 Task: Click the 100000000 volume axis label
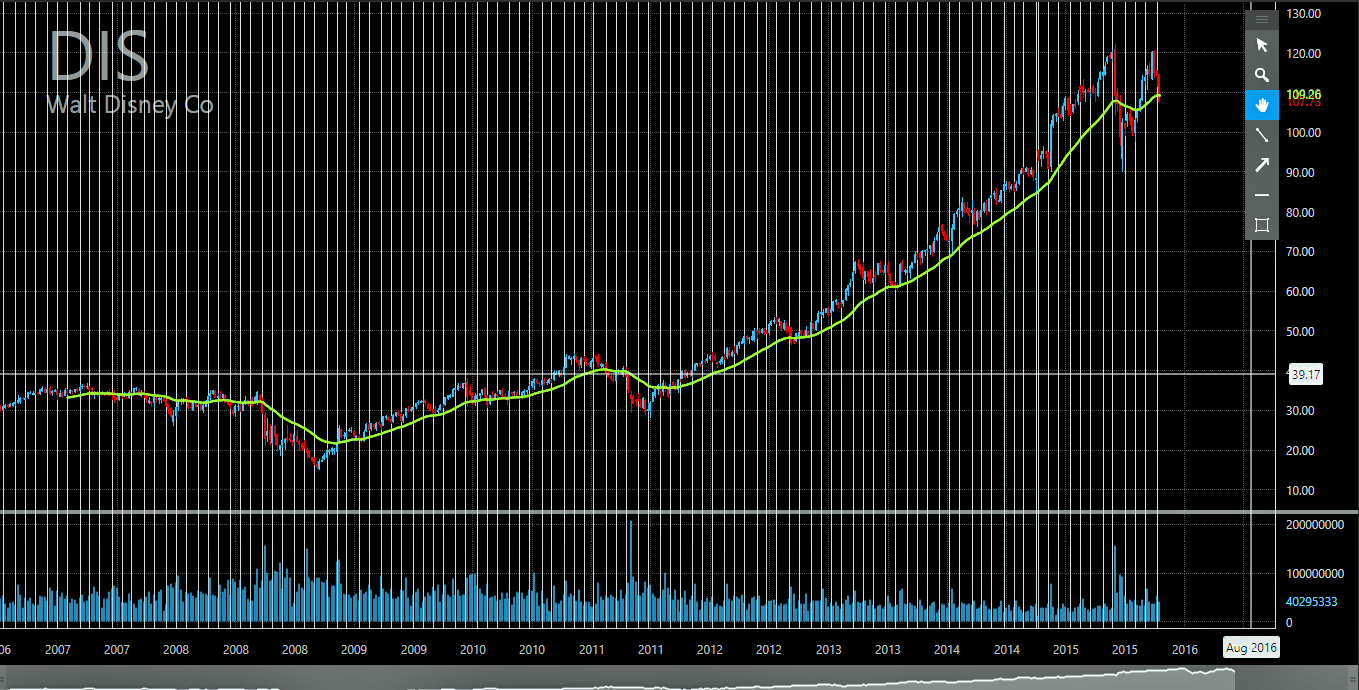click(x=1315, y=574)
